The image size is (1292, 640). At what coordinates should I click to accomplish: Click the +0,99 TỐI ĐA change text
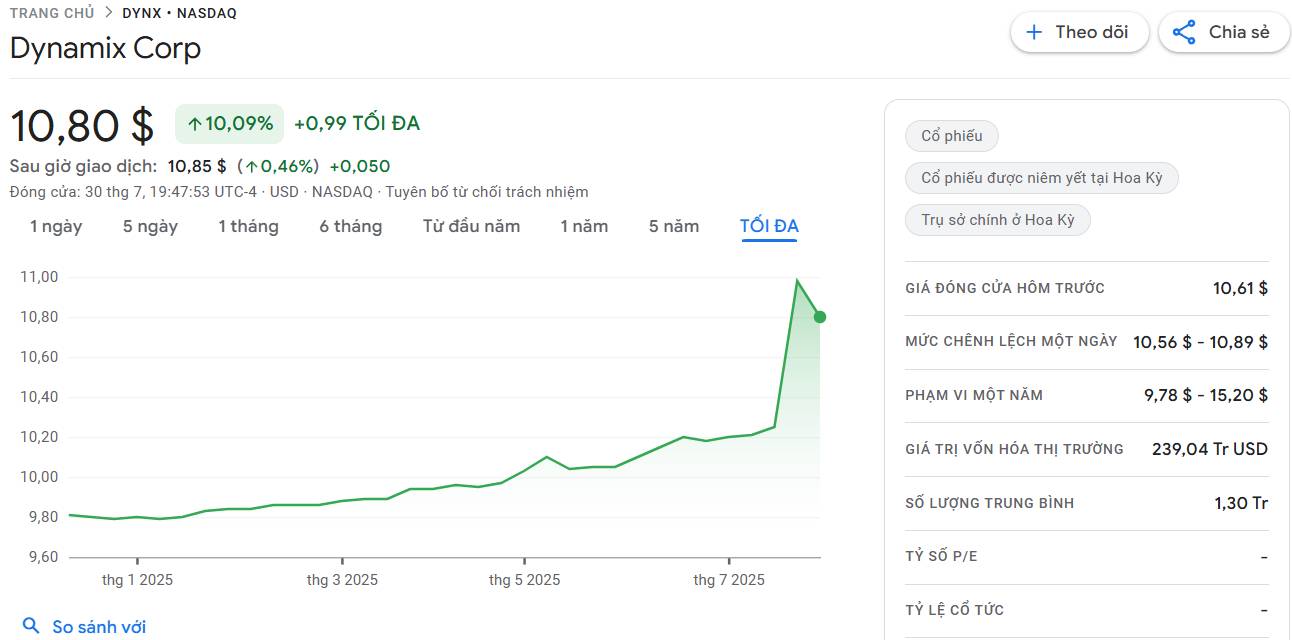pos(357,124)
